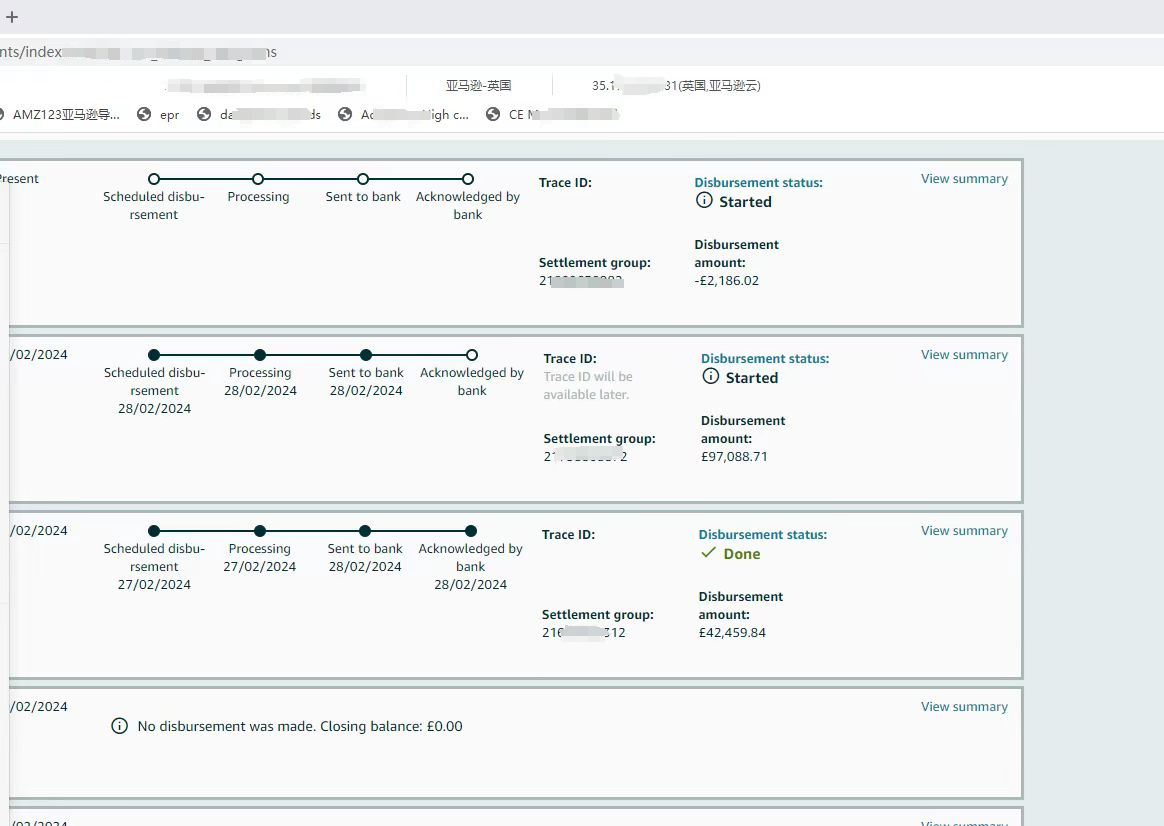
Task: Click the Scheduled disbursement step dot in the £97,088.71 card
Action: click(x=154, y=355)
